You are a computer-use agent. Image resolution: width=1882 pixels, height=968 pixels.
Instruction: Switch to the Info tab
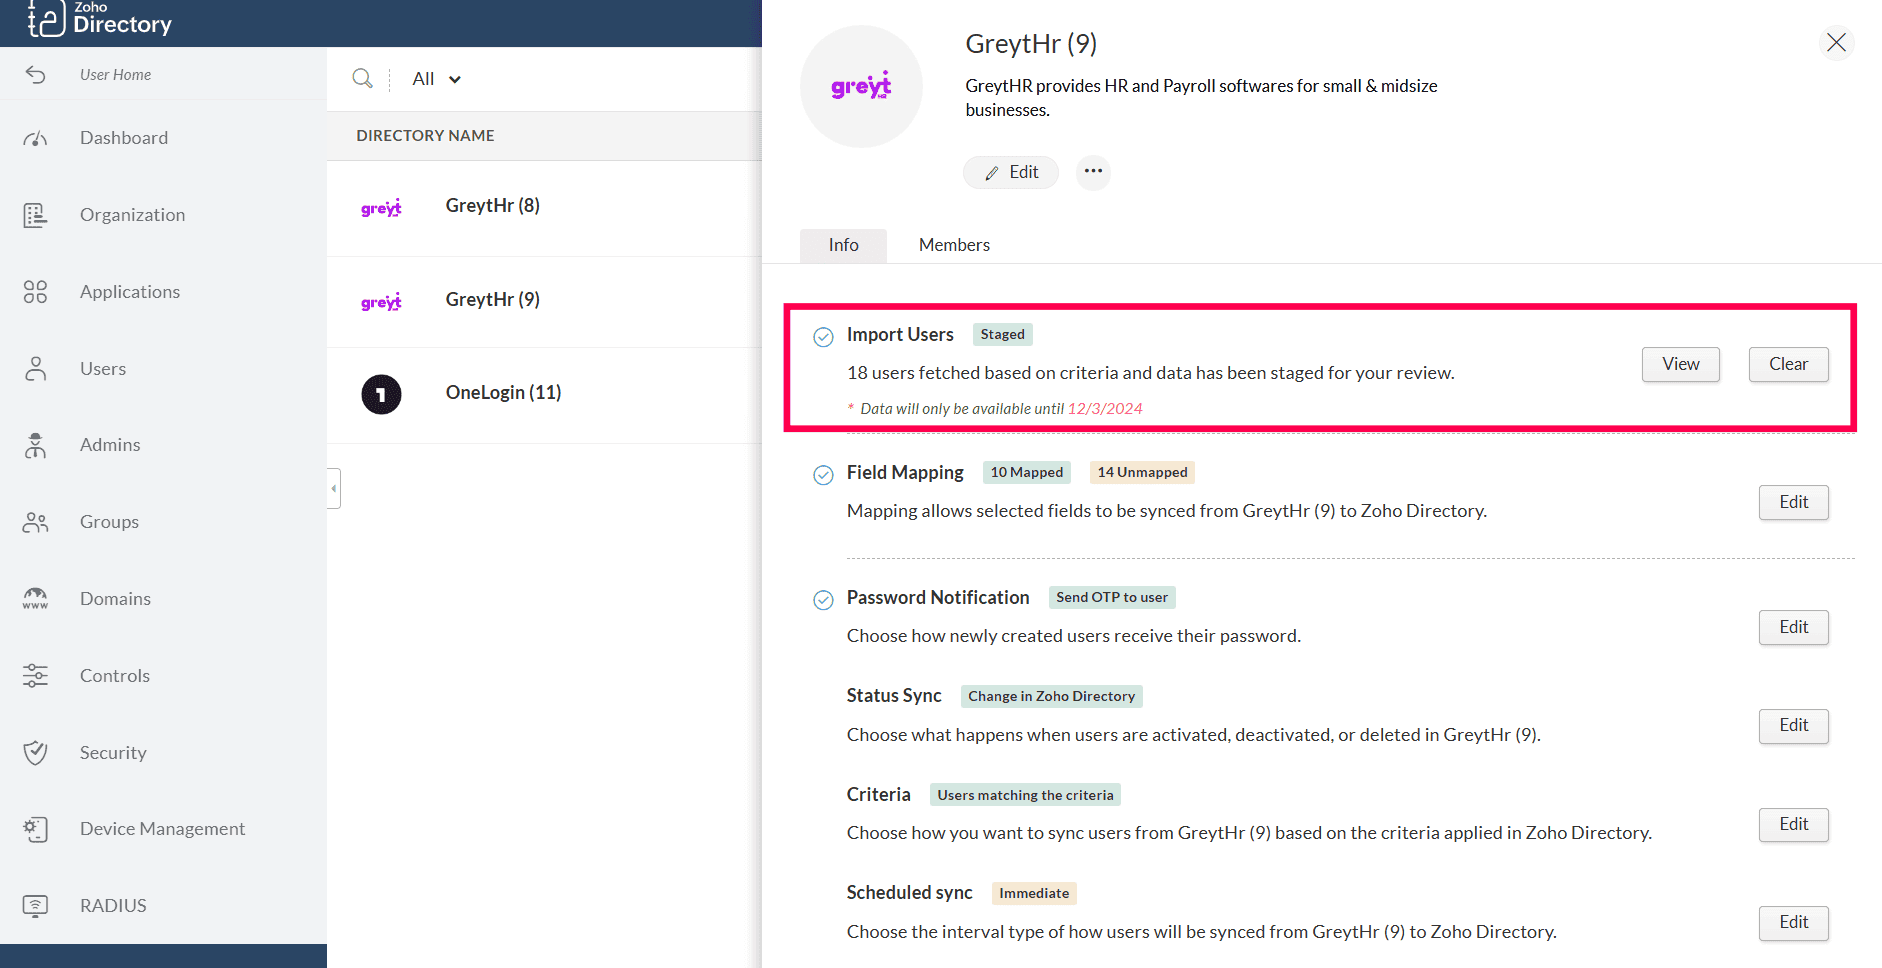843,245
